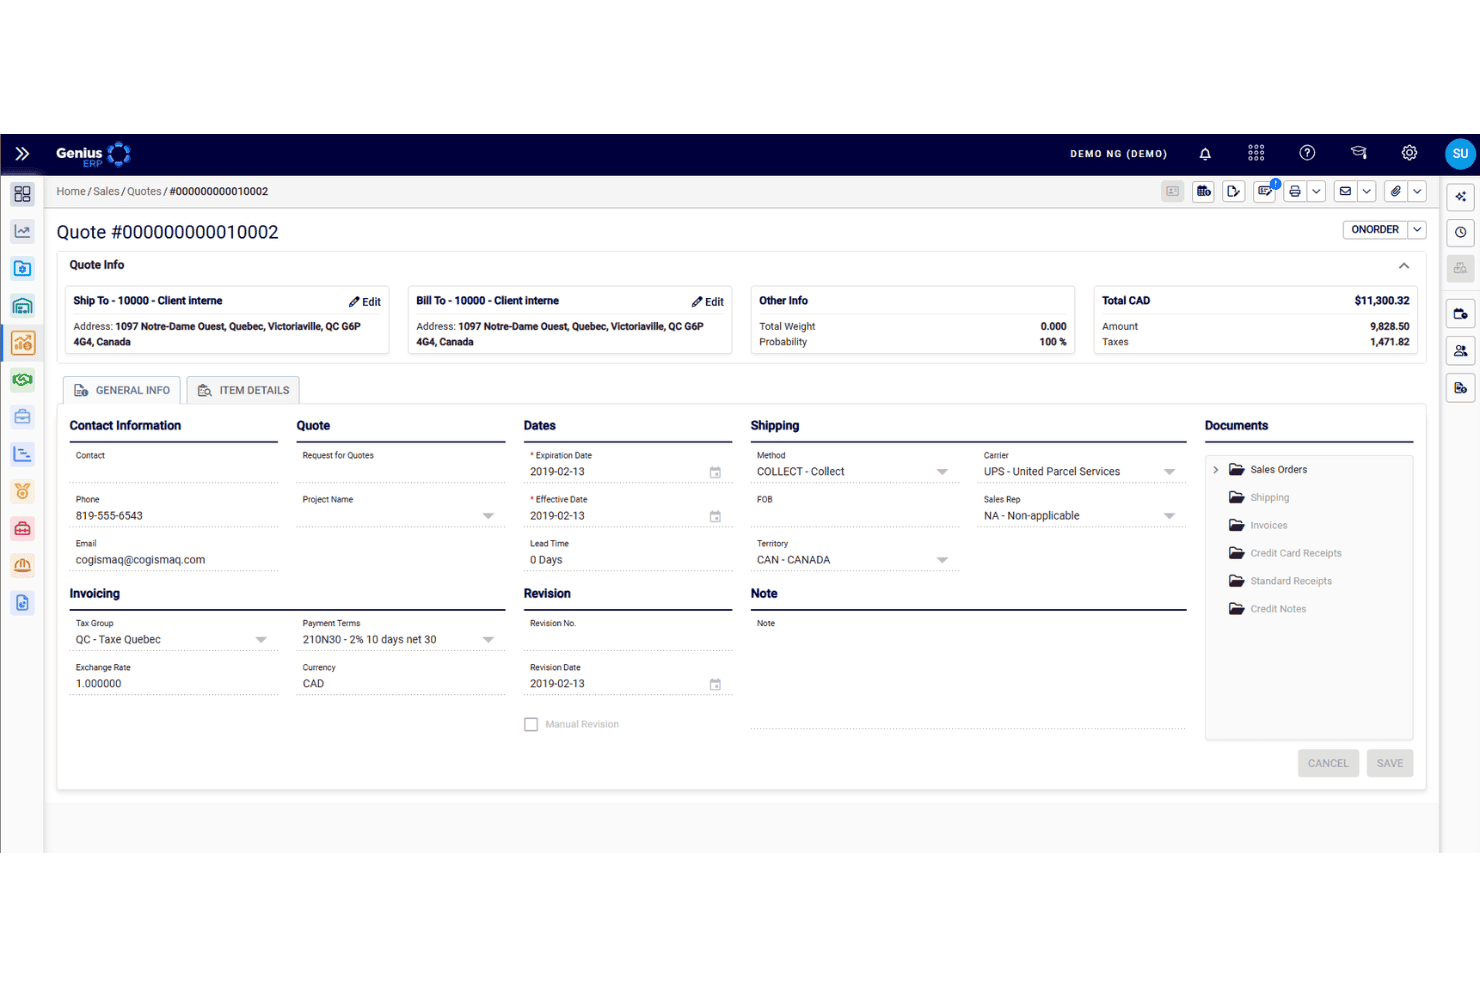Click the Cancel button
The height and width of the screenshot is (987, 1480).
point(1328,764)
